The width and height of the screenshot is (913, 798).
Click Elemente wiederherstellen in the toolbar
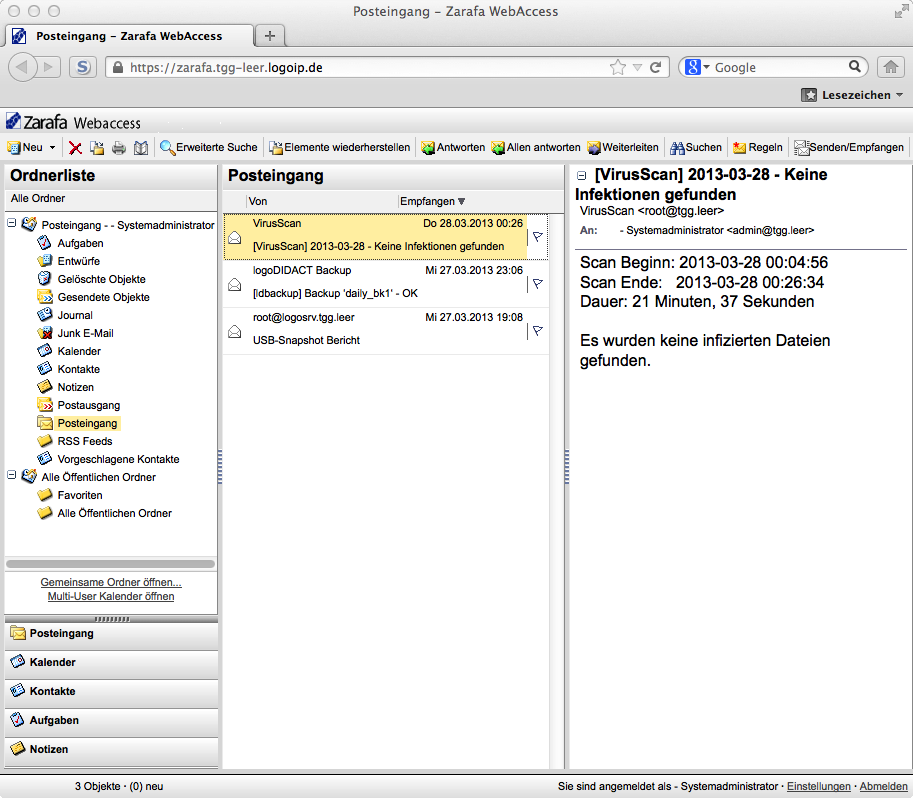pyautogui.click(x=339, y=148)
